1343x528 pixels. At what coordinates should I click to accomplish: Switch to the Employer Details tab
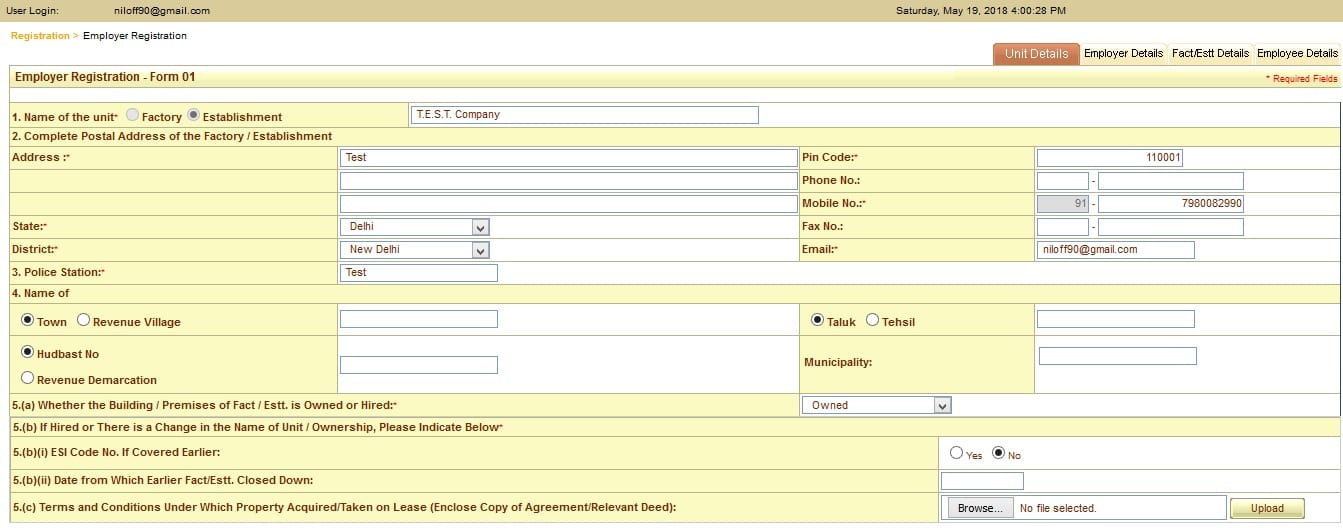1123,54
